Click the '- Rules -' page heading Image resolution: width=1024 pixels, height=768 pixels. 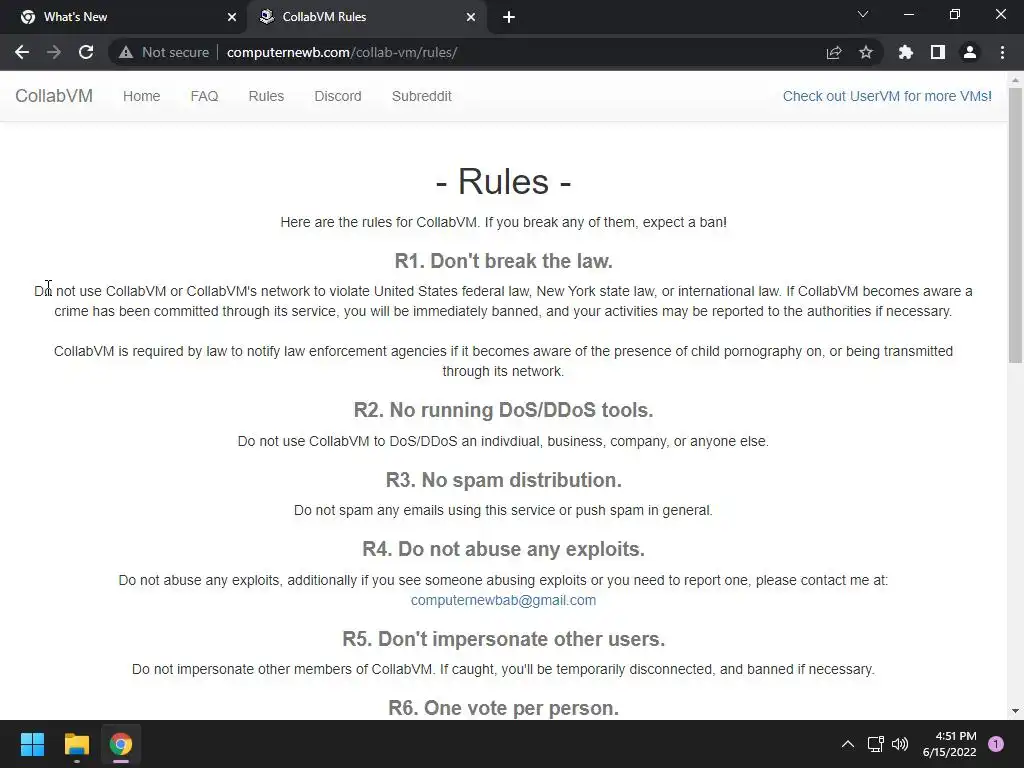(504, 182)
